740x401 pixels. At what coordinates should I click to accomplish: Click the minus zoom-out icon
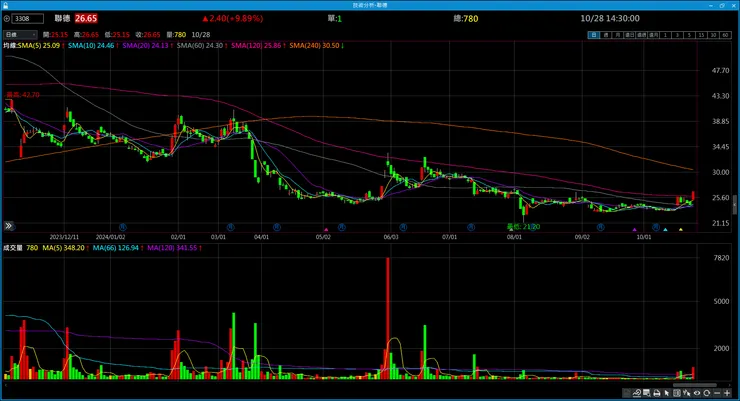click(717, 393)
